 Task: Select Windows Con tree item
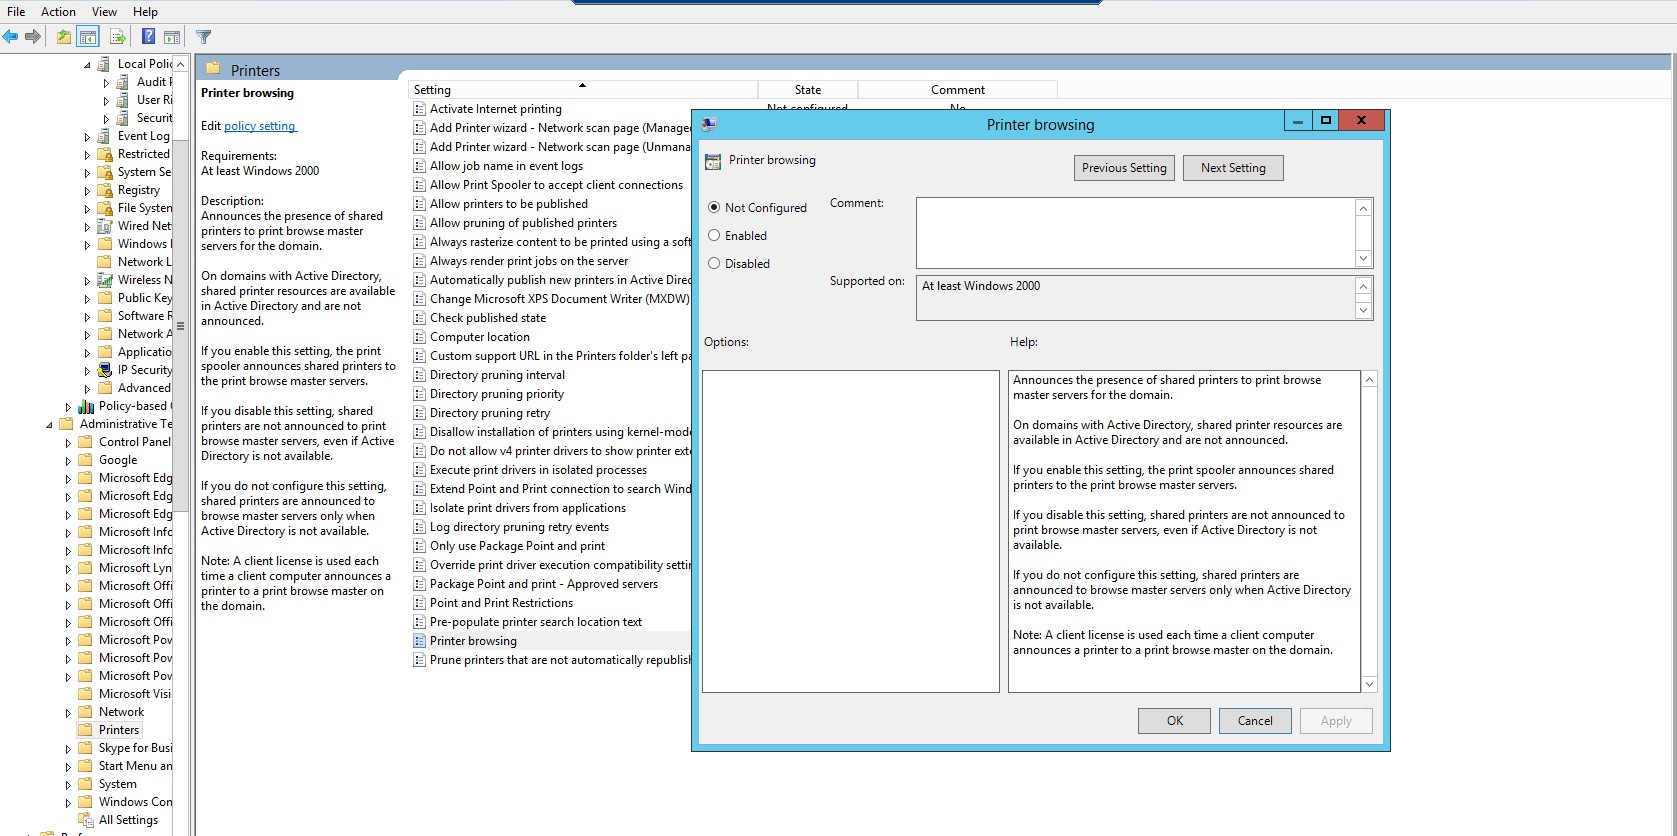[x=135, y=802]
